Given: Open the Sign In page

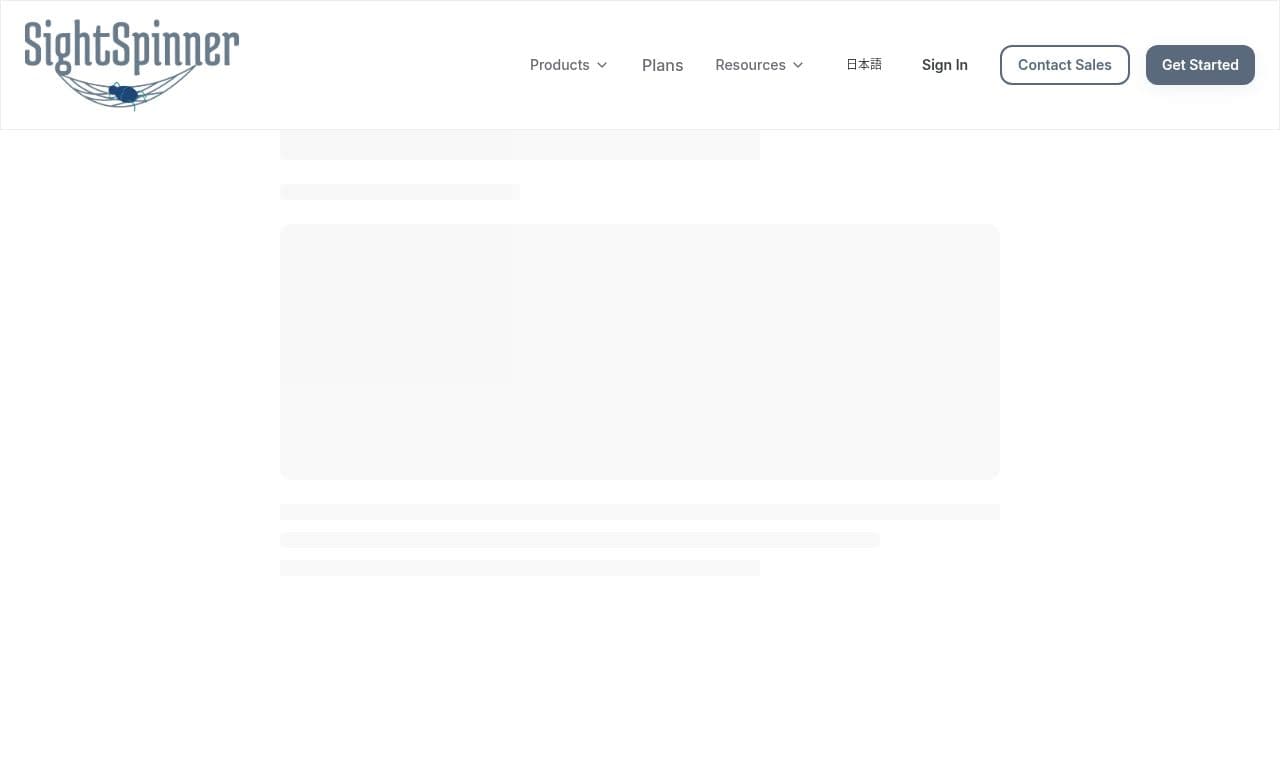Looking at the screenshot, I should (945, 65).
